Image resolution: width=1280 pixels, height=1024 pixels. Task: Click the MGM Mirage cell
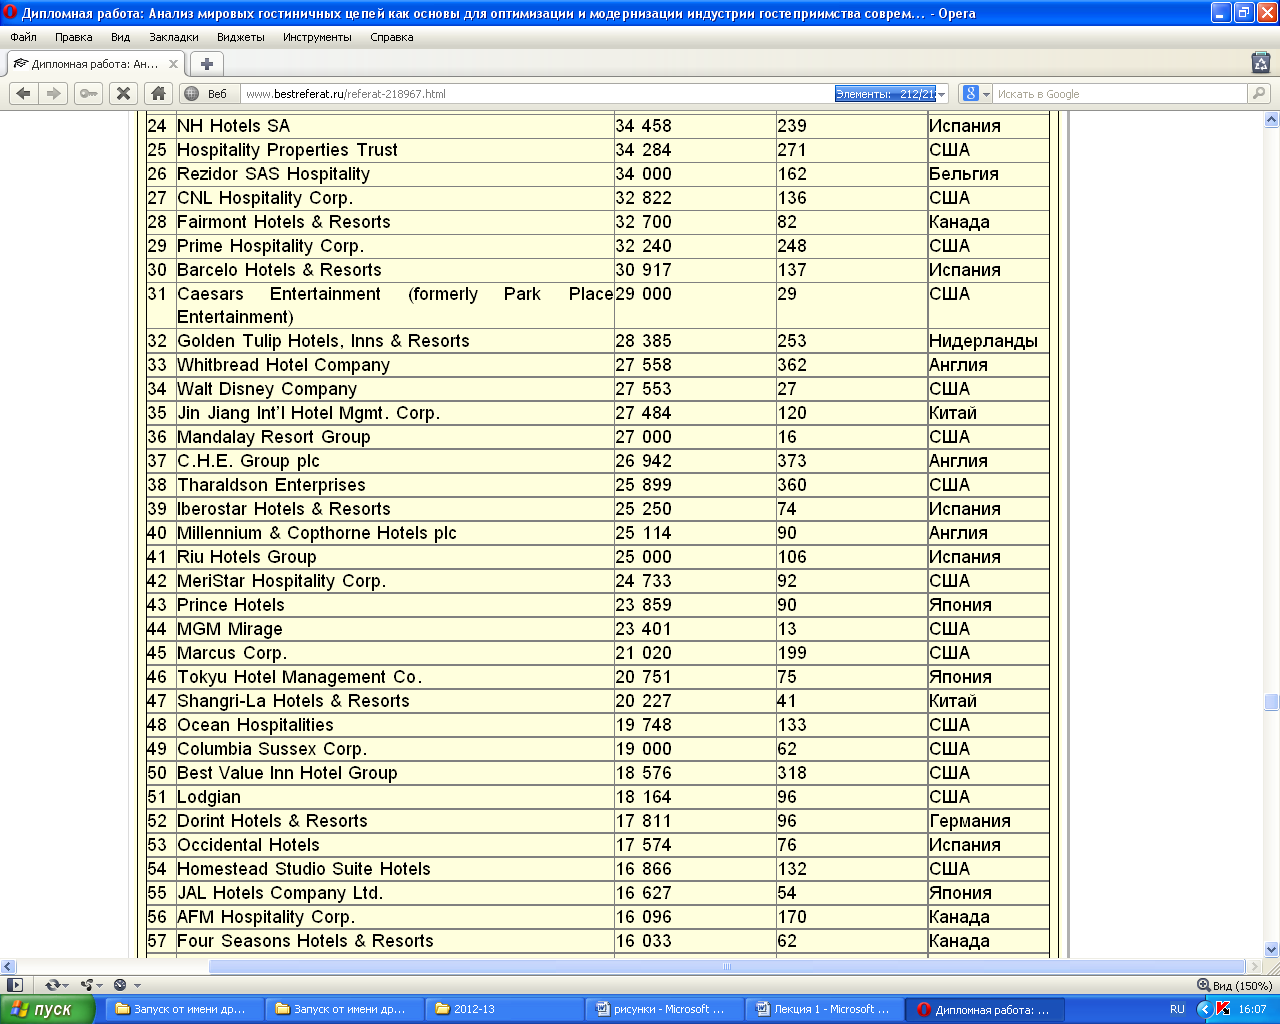[394, 629]
